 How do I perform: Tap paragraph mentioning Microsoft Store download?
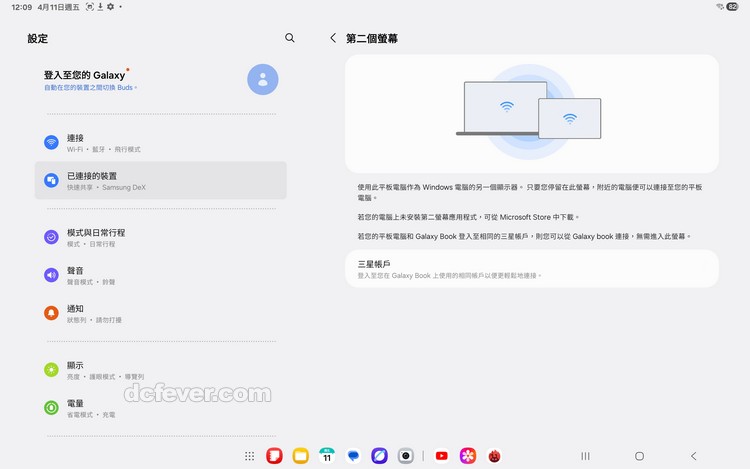click(x=468, y=217)
